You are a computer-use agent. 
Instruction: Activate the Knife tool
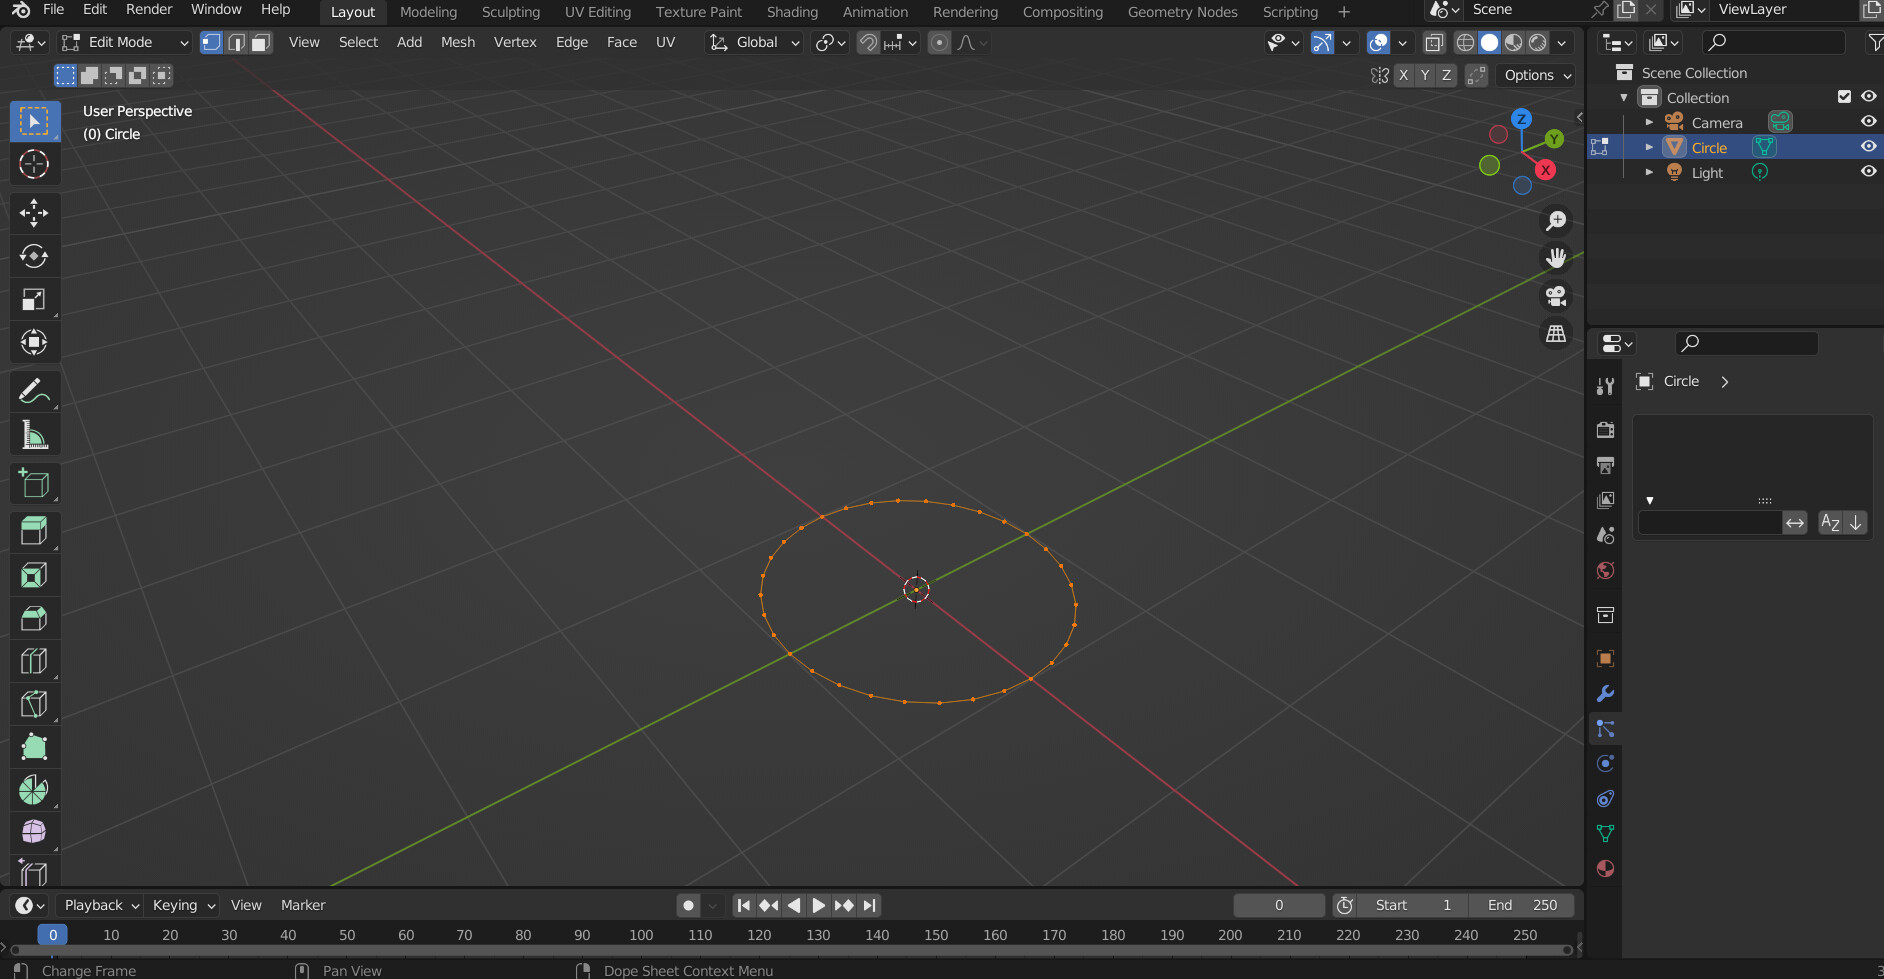point(34,704)
